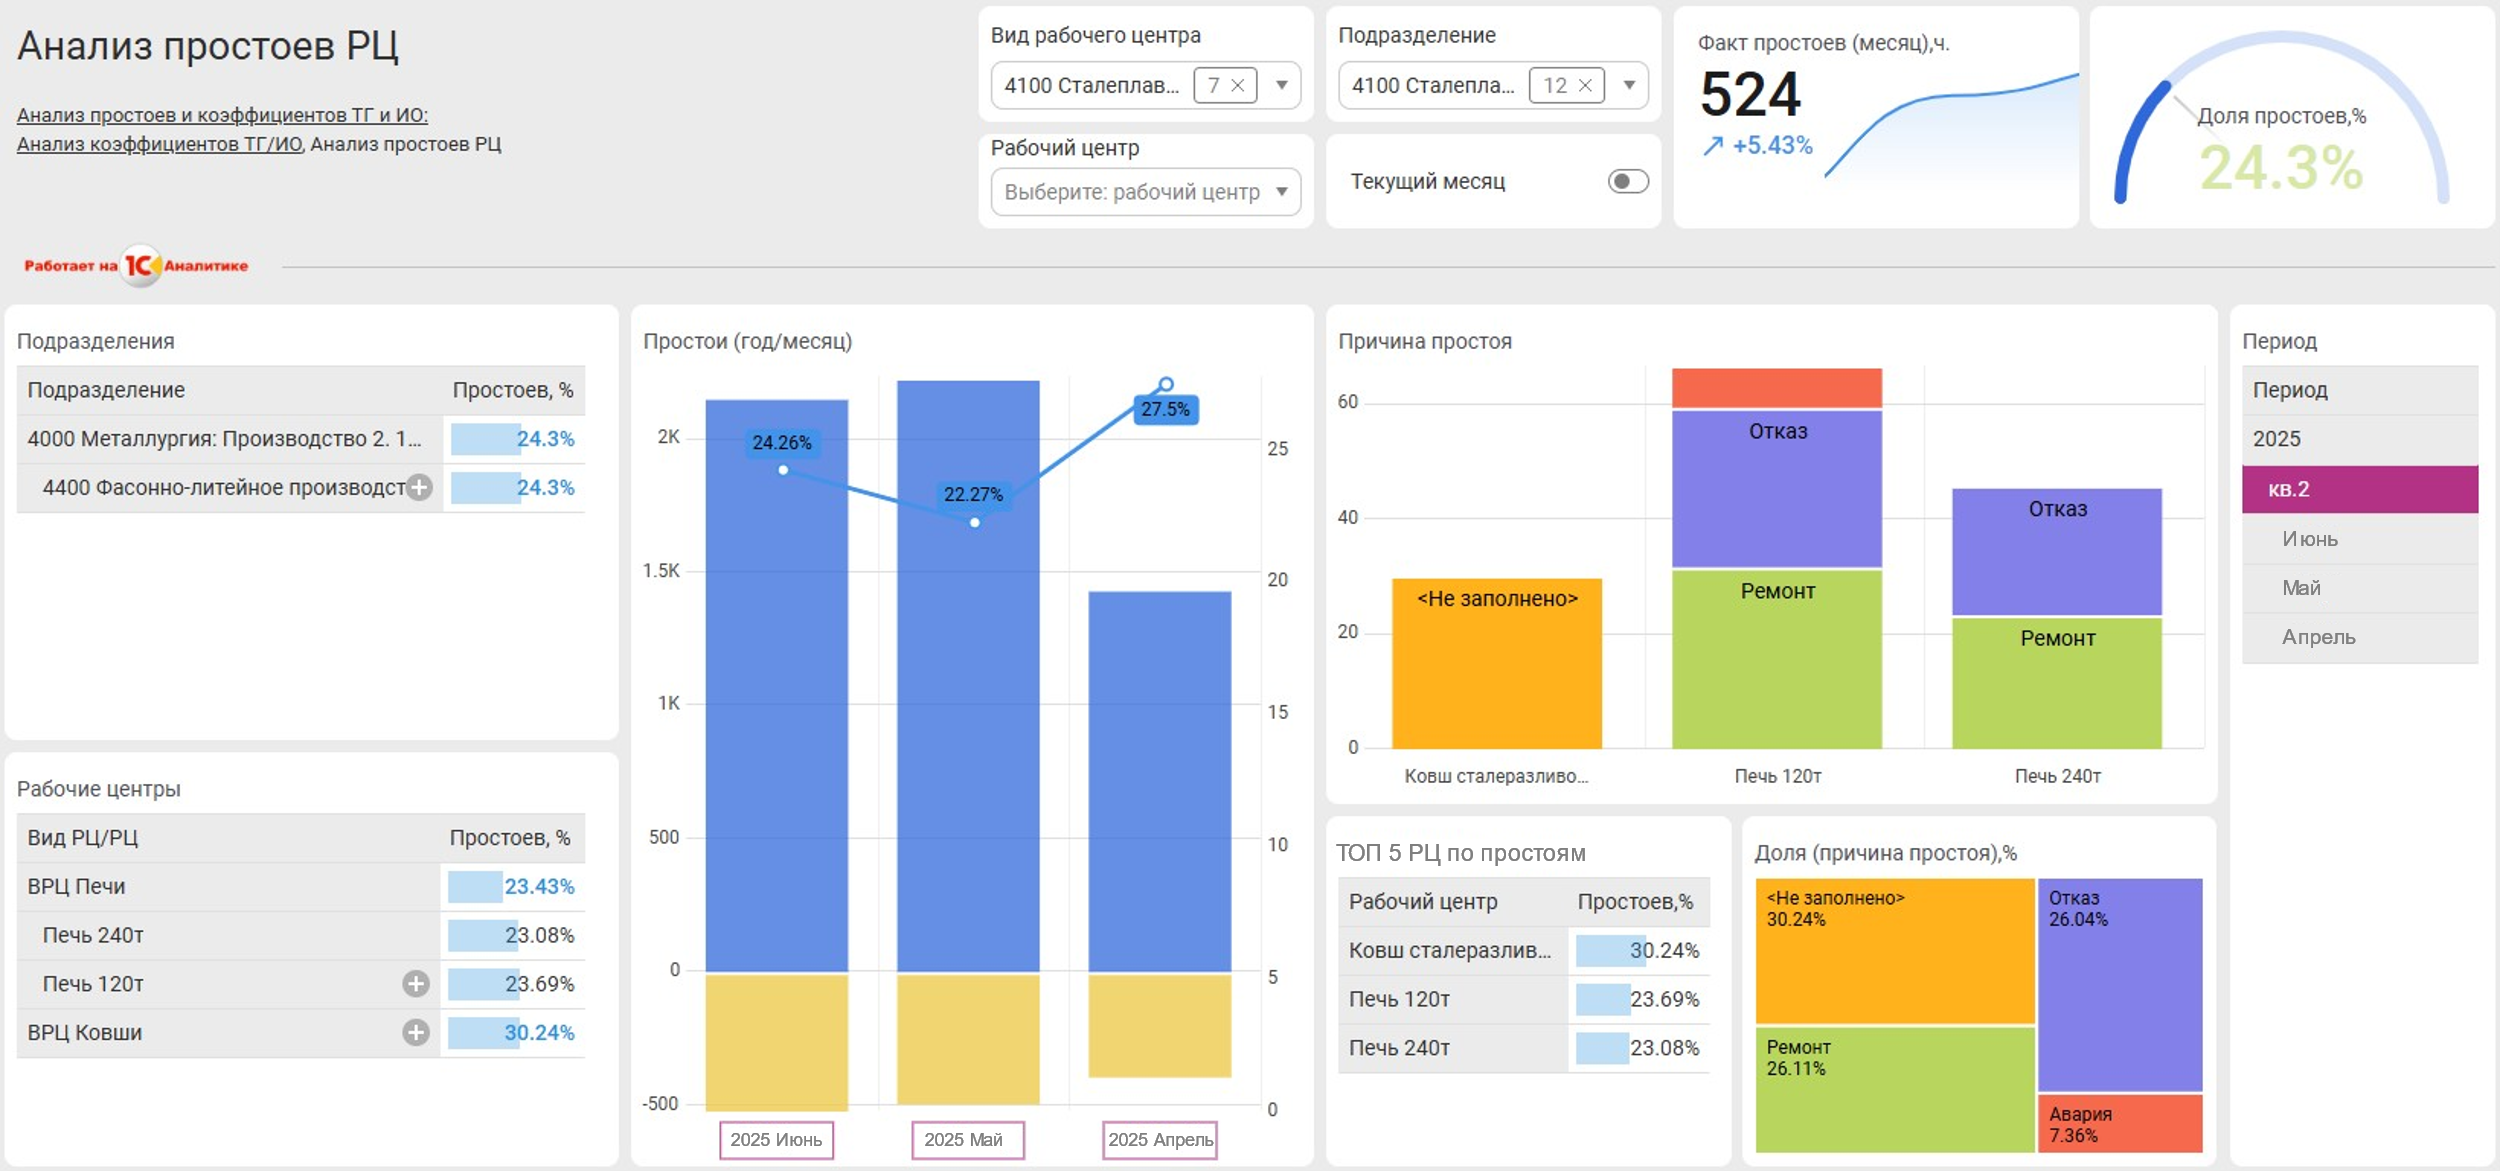Click the Апрель period entry
The image size is (2500, 1171).
point(2317,637)
